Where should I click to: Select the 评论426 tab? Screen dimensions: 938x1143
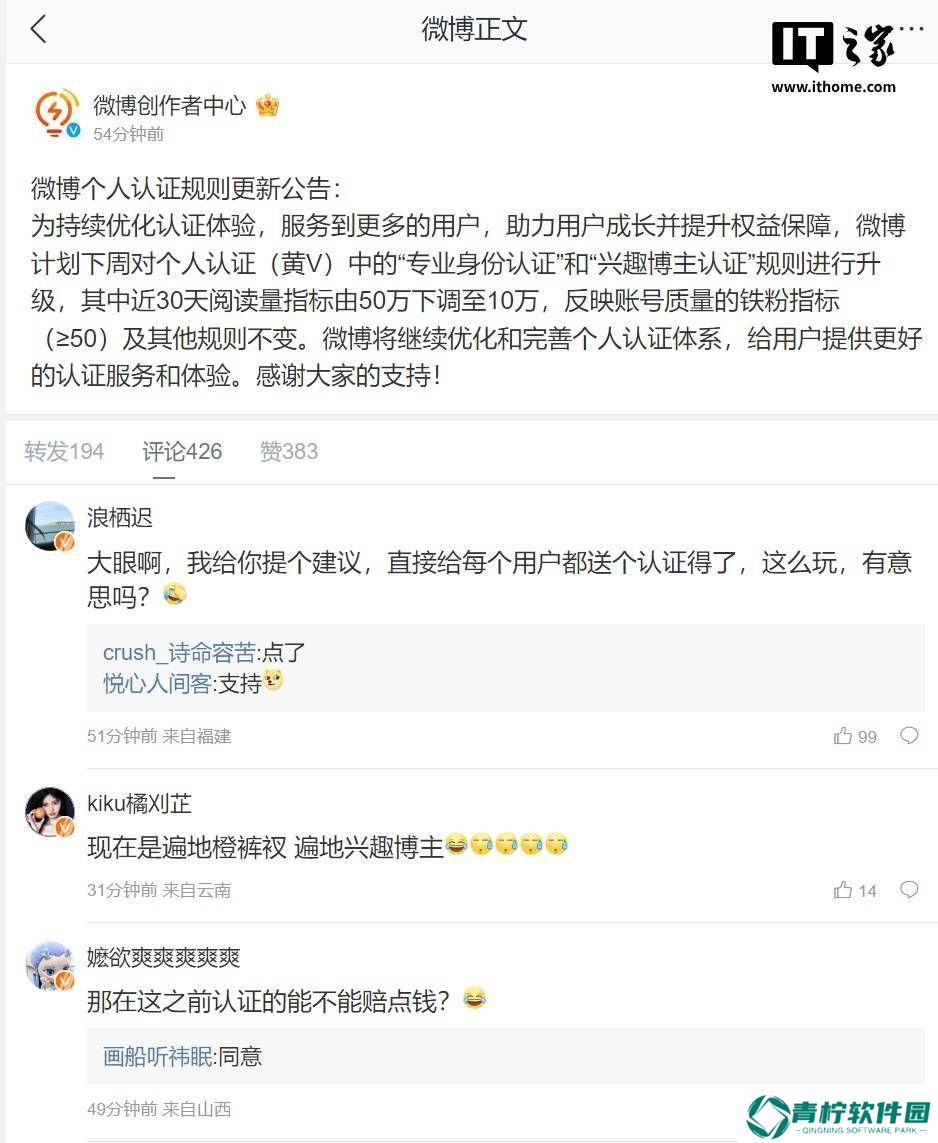[x=182, y=451]
